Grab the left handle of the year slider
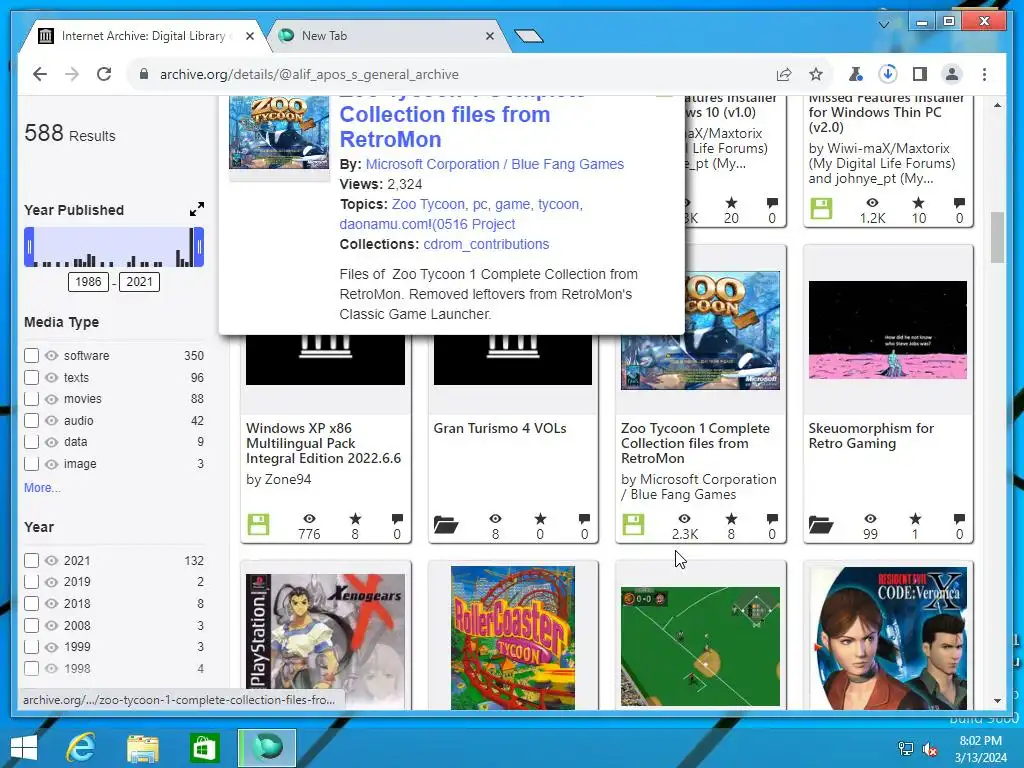This screenshot has width=1024, height=768. (29, 247)
